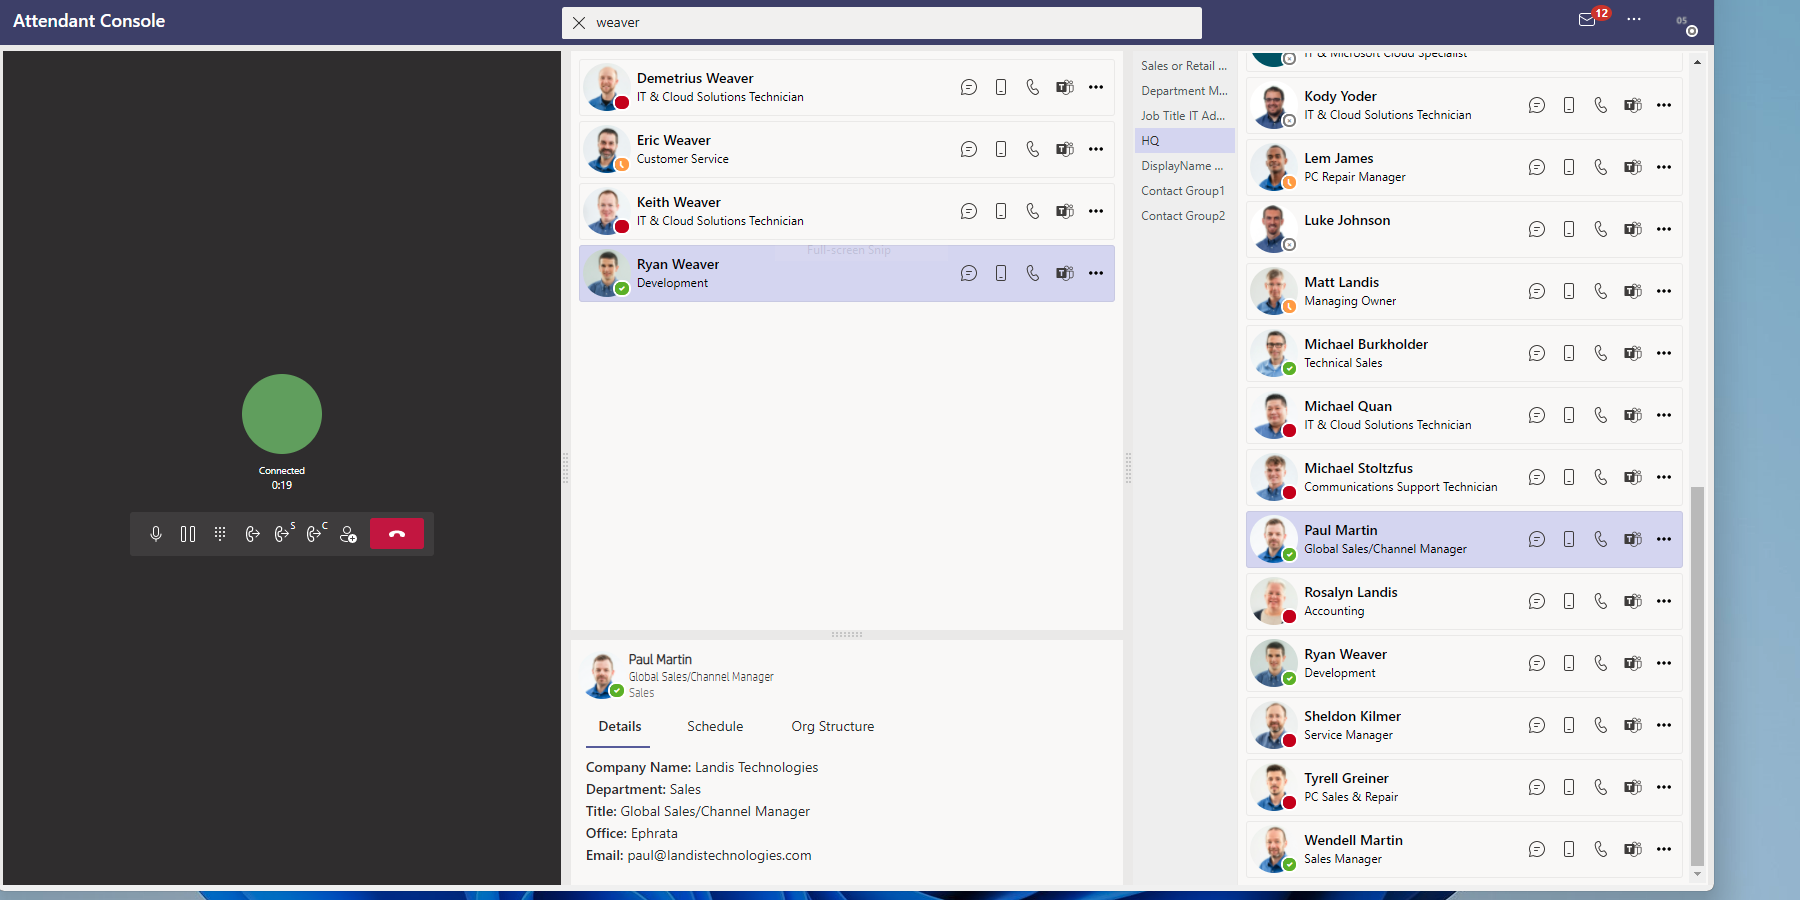Select the Contact Group1 filter
Viewport: 1800px width, 900px height.
[x=1183, y=190]
